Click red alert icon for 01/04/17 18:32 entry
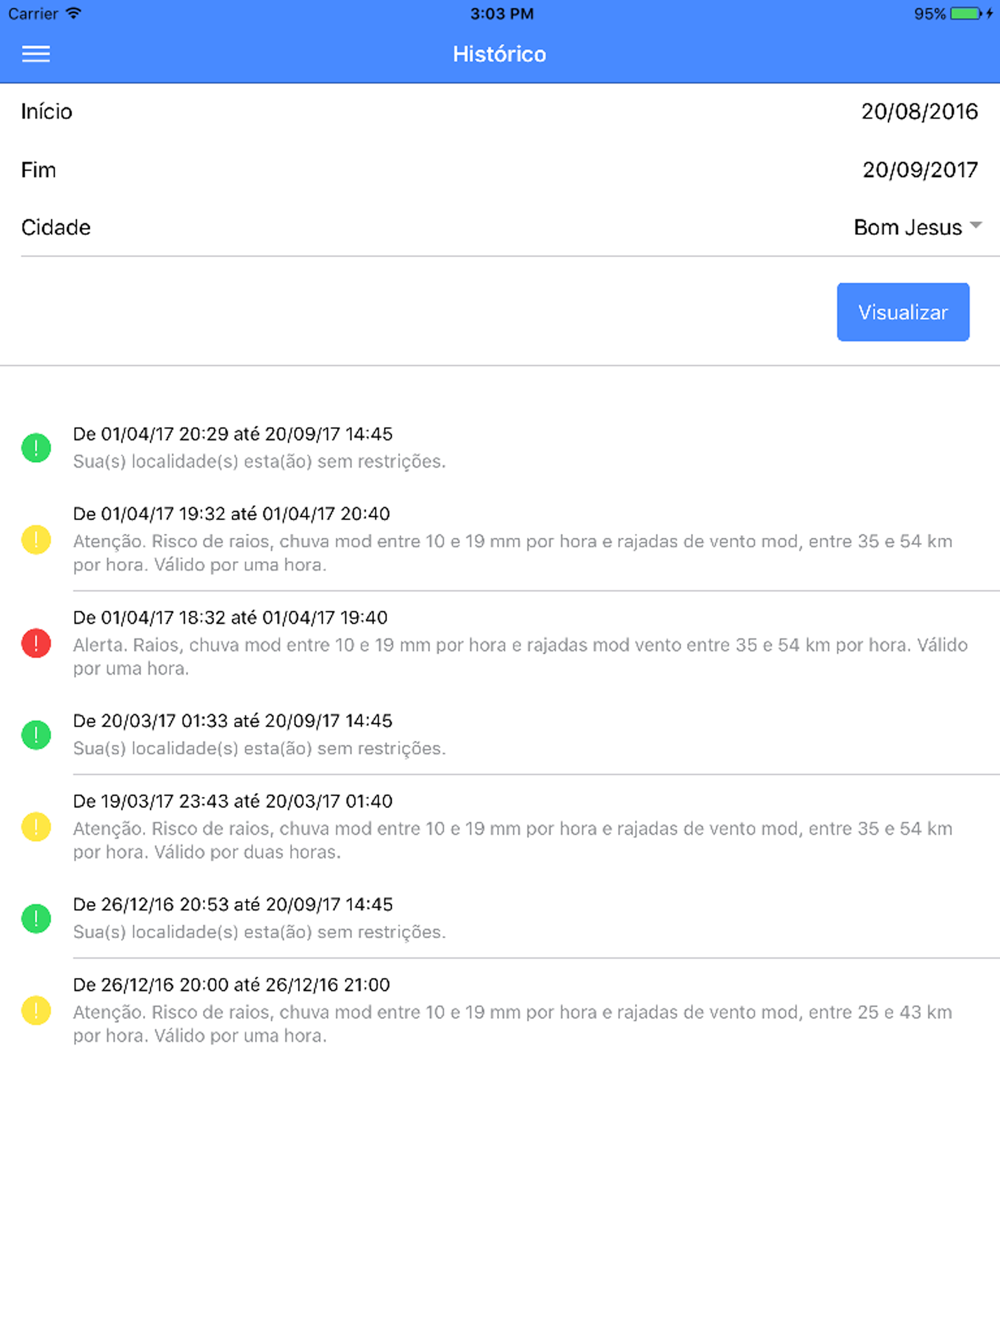 point(36,643)
